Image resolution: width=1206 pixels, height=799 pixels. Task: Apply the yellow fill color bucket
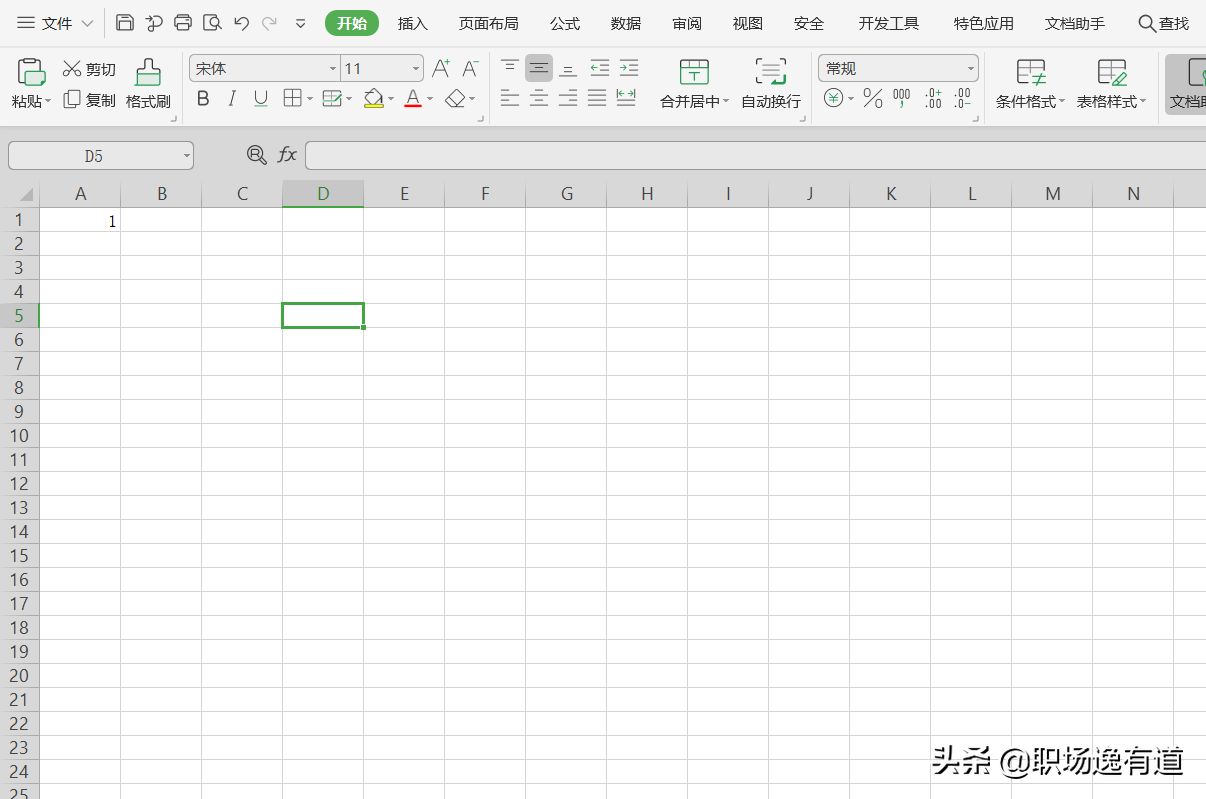pyautogui.click(x=374, y=98)
